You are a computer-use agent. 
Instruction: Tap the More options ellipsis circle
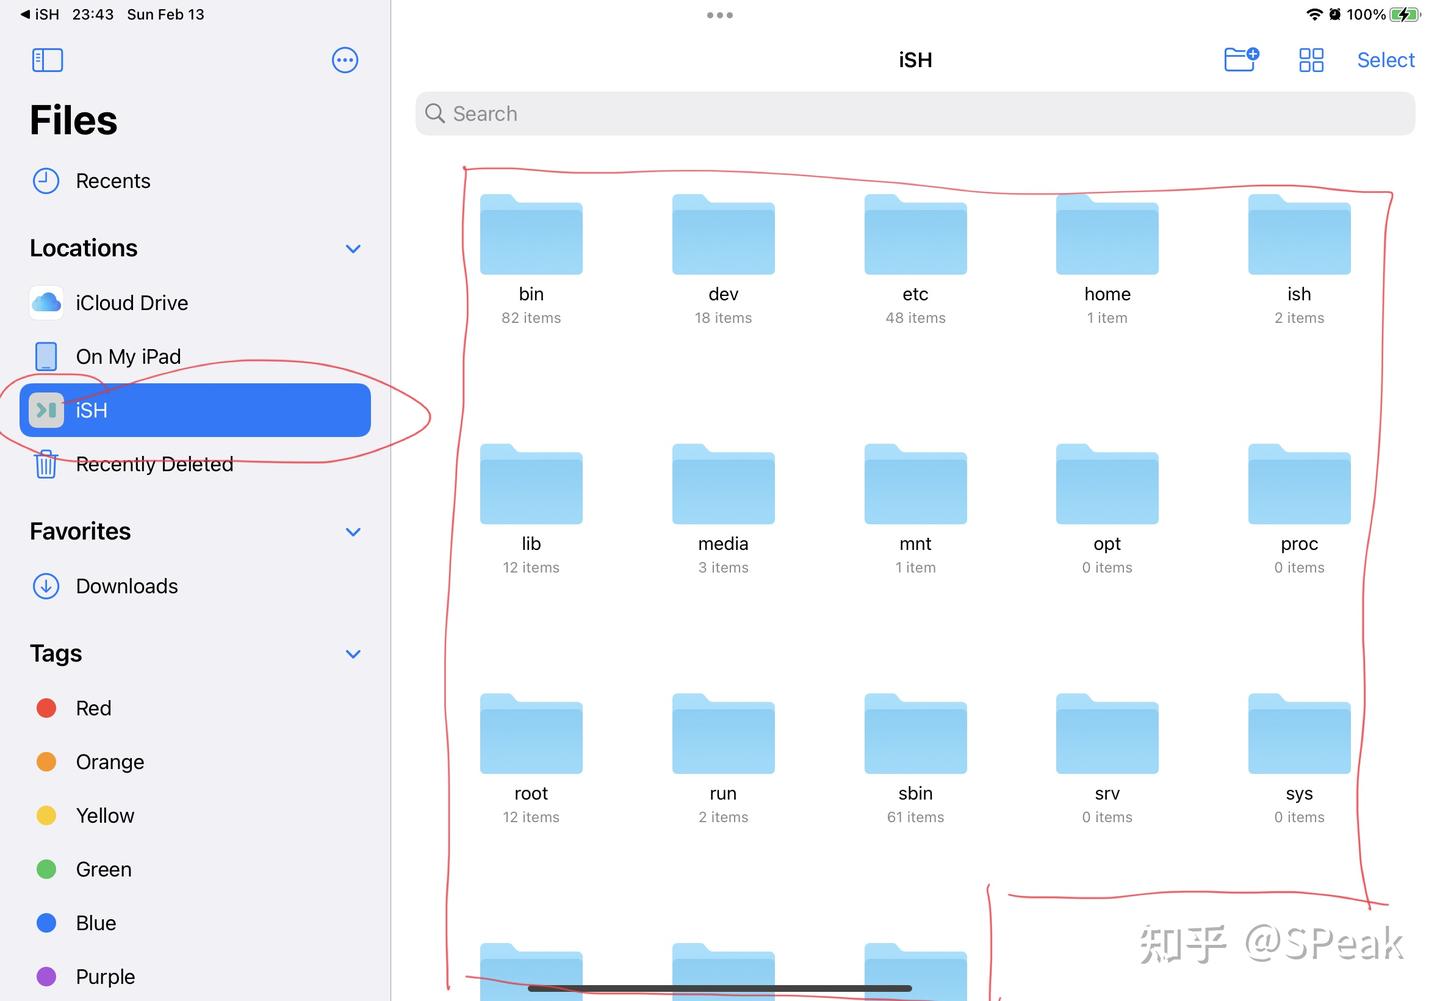(x=344, y=60)
